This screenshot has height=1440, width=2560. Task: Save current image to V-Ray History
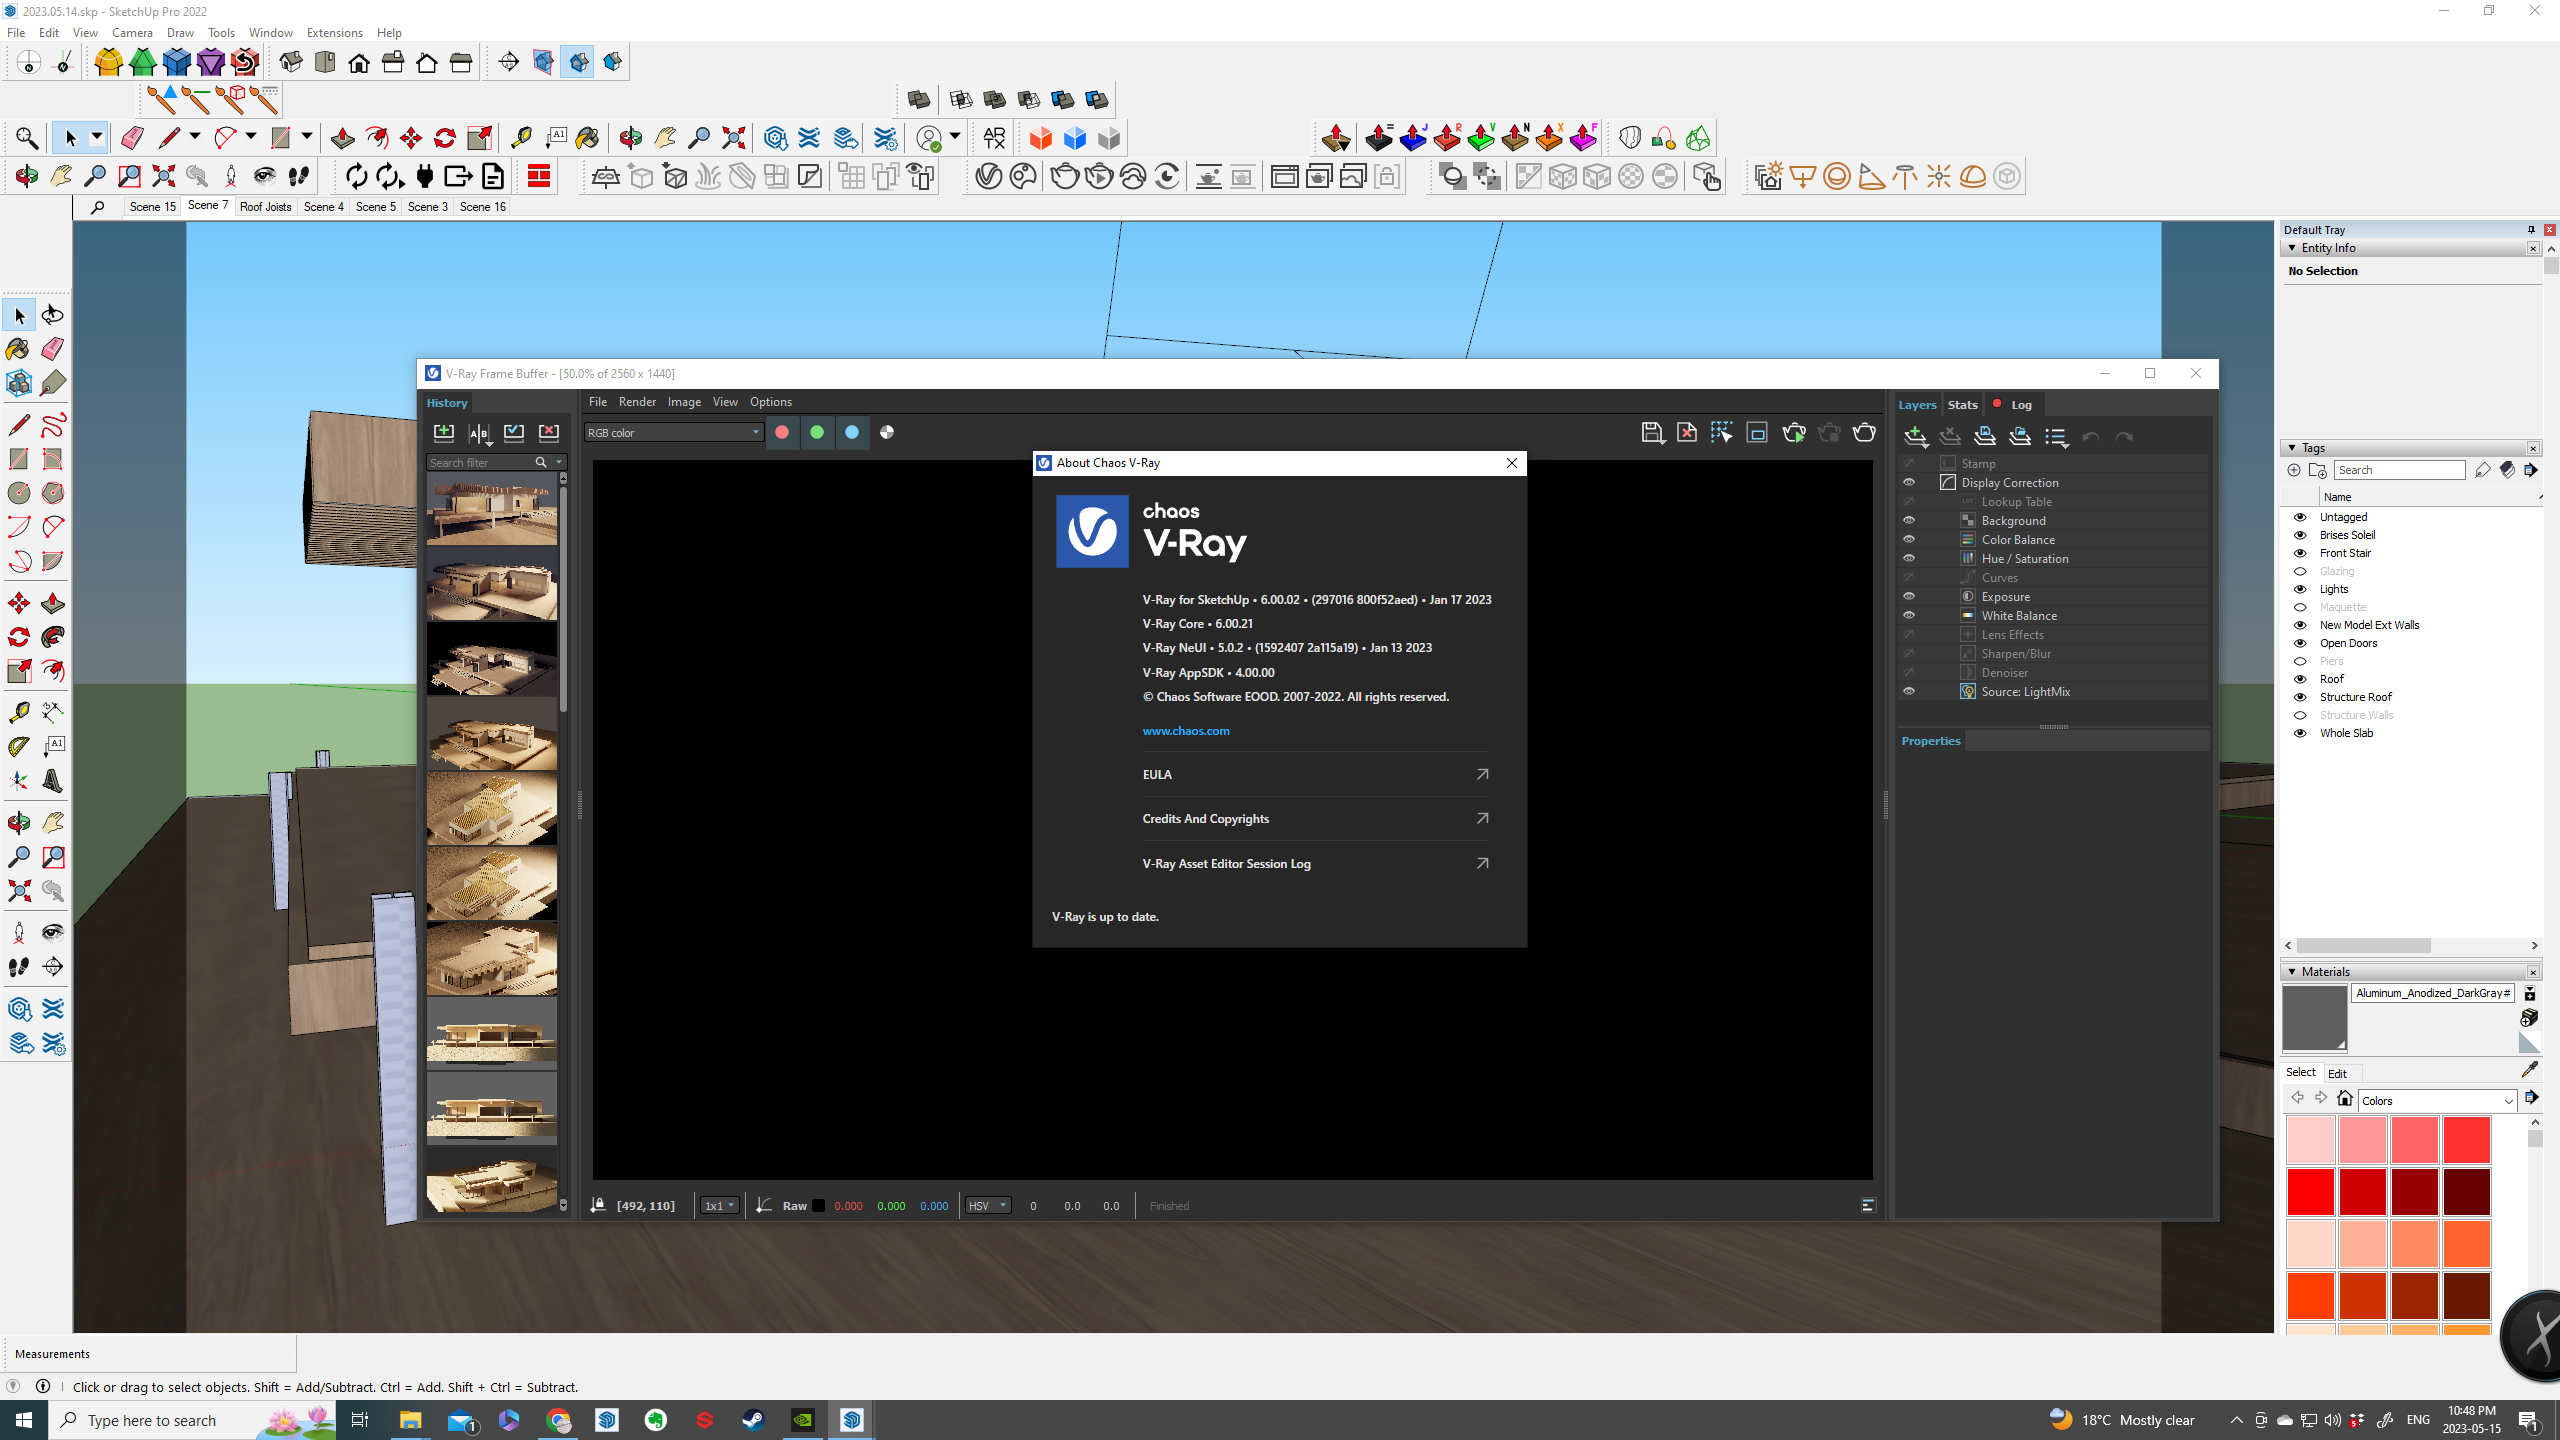(x=444, y=433)
